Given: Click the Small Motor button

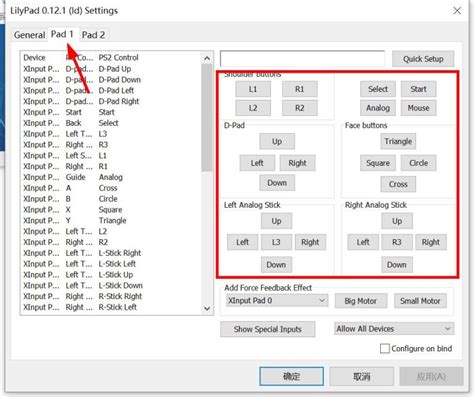Looking at the screenshot, I should 420,301.
